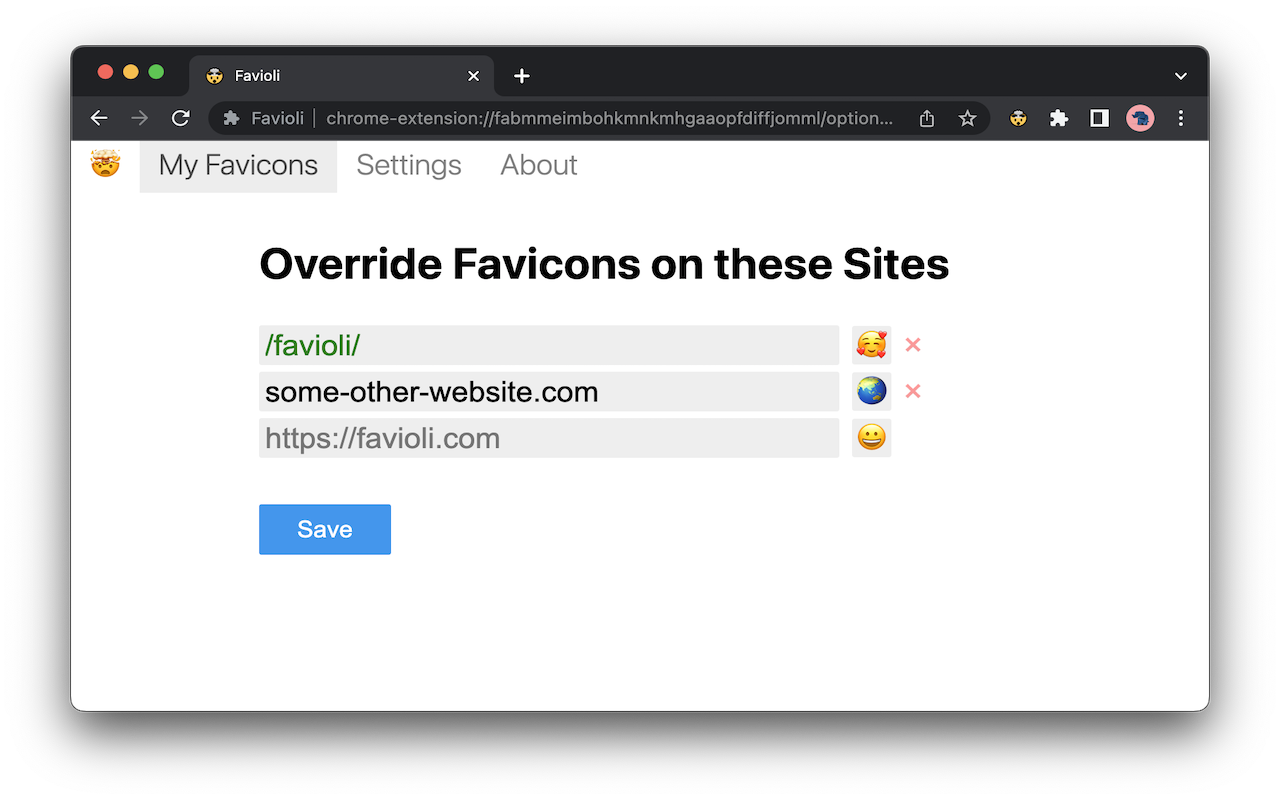This screenshot has height=800, width=1280.
Task: Open the Chrome three-dot menu
Action: [x=1181, y=118]
